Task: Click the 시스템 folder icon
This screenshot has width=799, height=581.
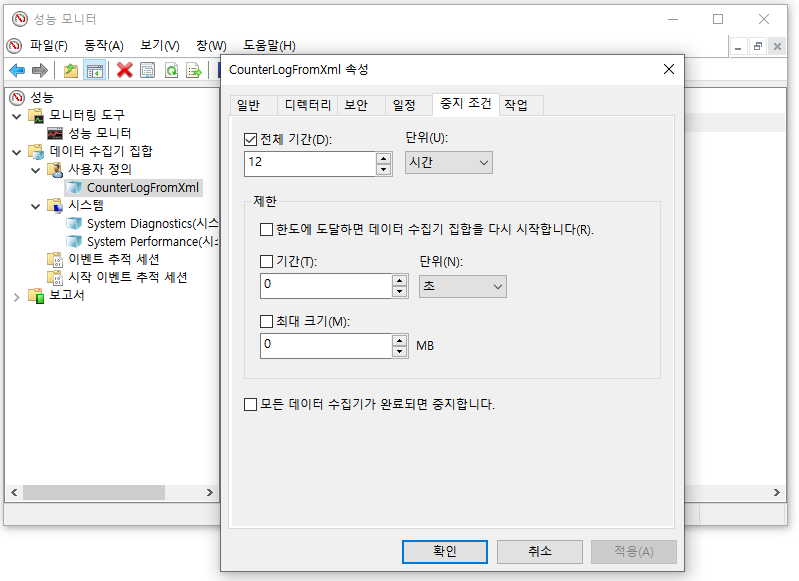Action: coord(55,205)
